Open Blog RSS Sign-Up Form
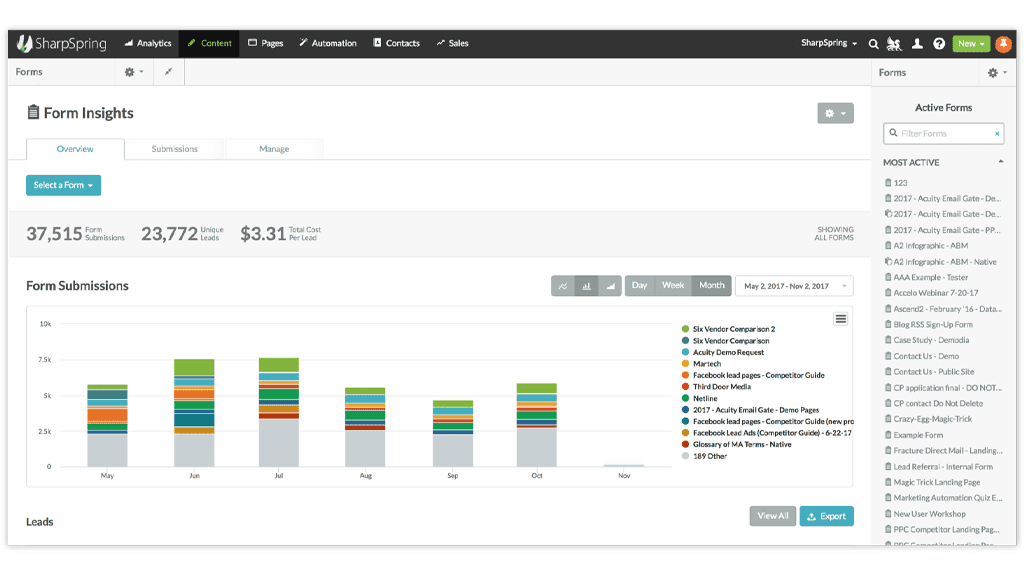 tap(929, 325)
